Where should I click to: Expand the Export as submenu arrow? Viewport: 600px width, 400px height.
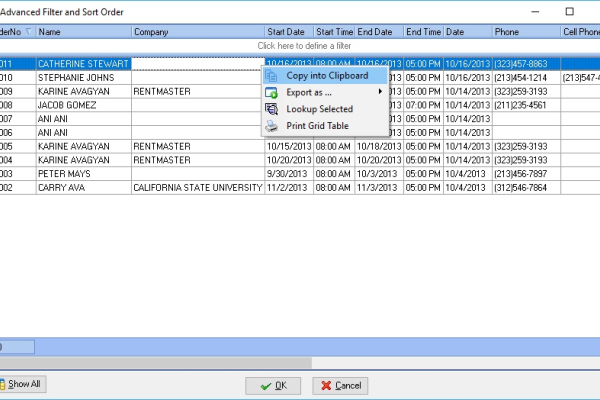(380, 92)
